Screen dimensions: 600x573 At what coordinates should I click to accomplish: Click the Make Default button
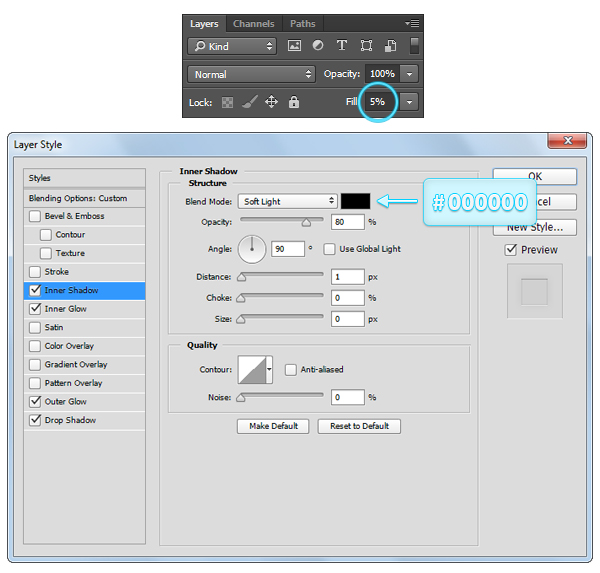[273, 426]
